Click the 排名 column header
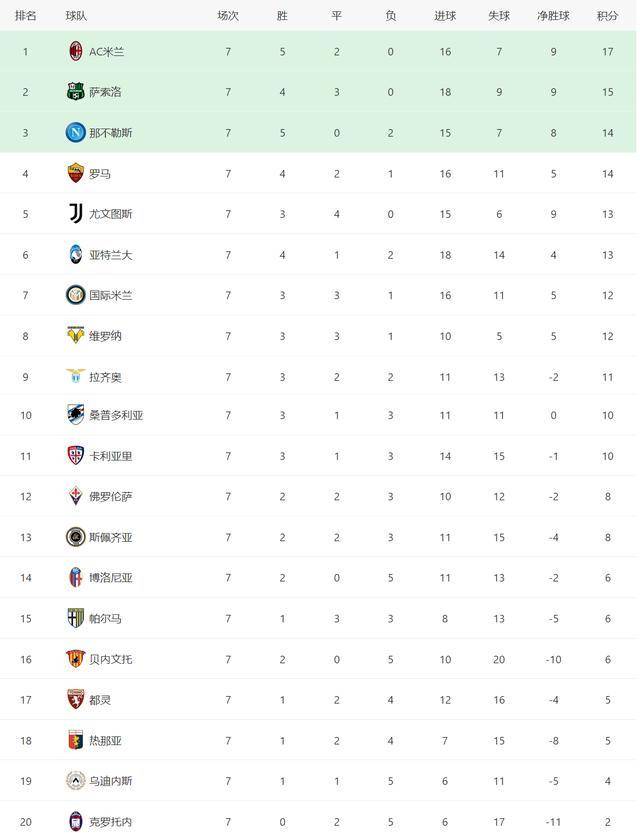Image resolution: width=640 pixels, height=833 pixels. point(26,16)
